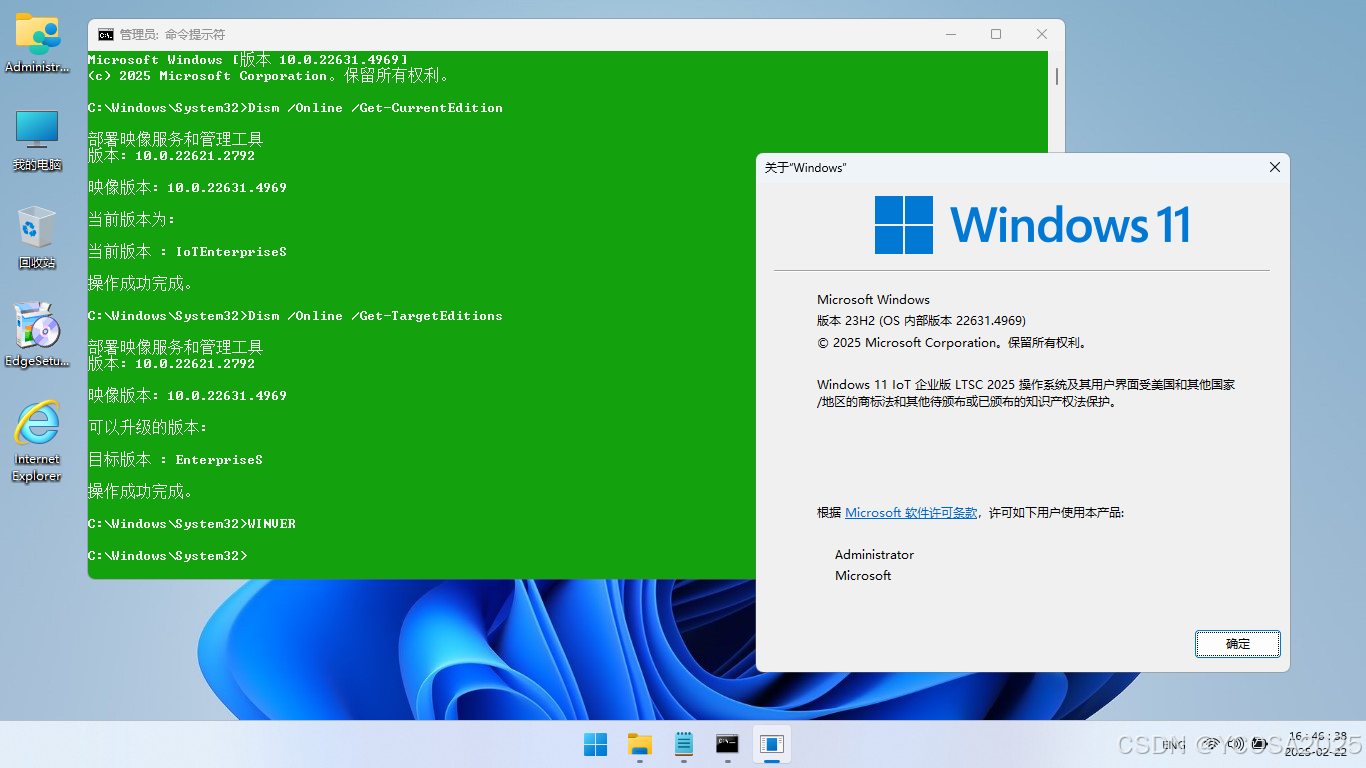Open the Microsoft 软件许可条款 link

(911, 512)
